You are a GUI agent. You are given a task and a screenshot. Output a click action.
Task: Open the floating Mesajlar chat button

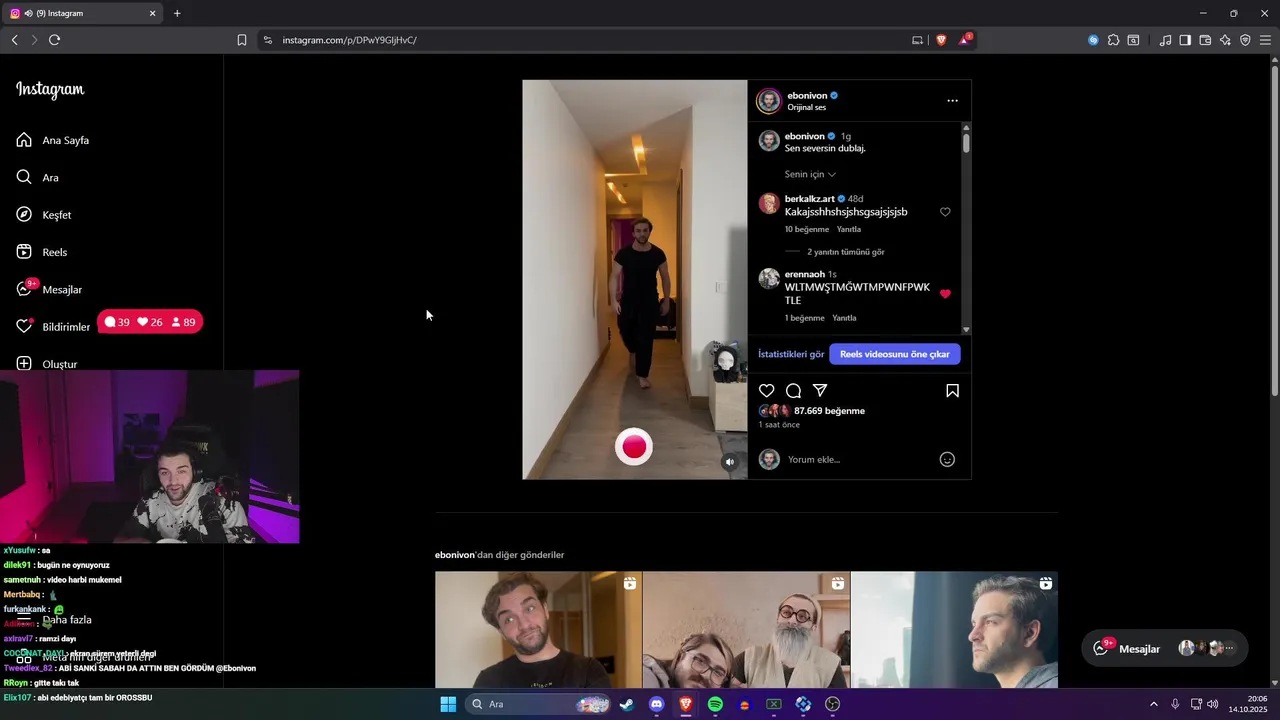click(1165, 648)
